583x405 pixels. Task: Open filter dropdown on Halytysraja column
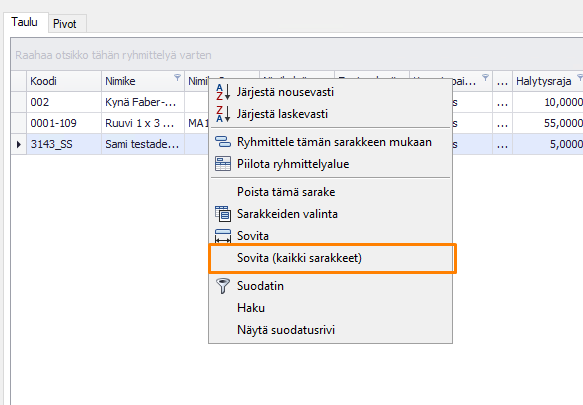click(580, 77)
